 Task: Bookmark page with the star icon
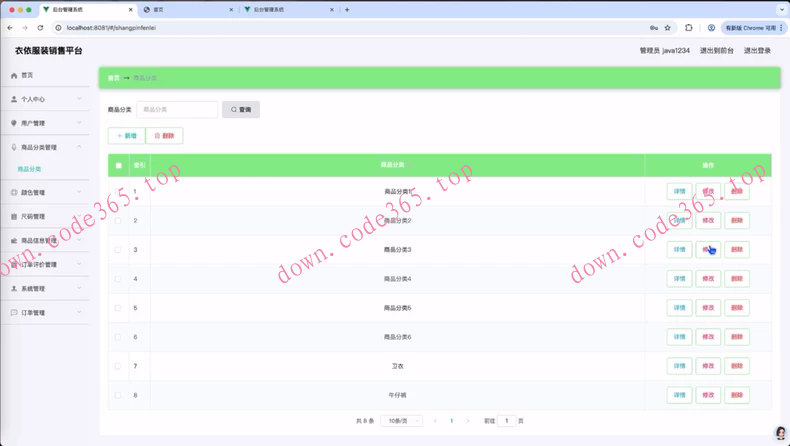pyautogui.click(x=668, y=28)
